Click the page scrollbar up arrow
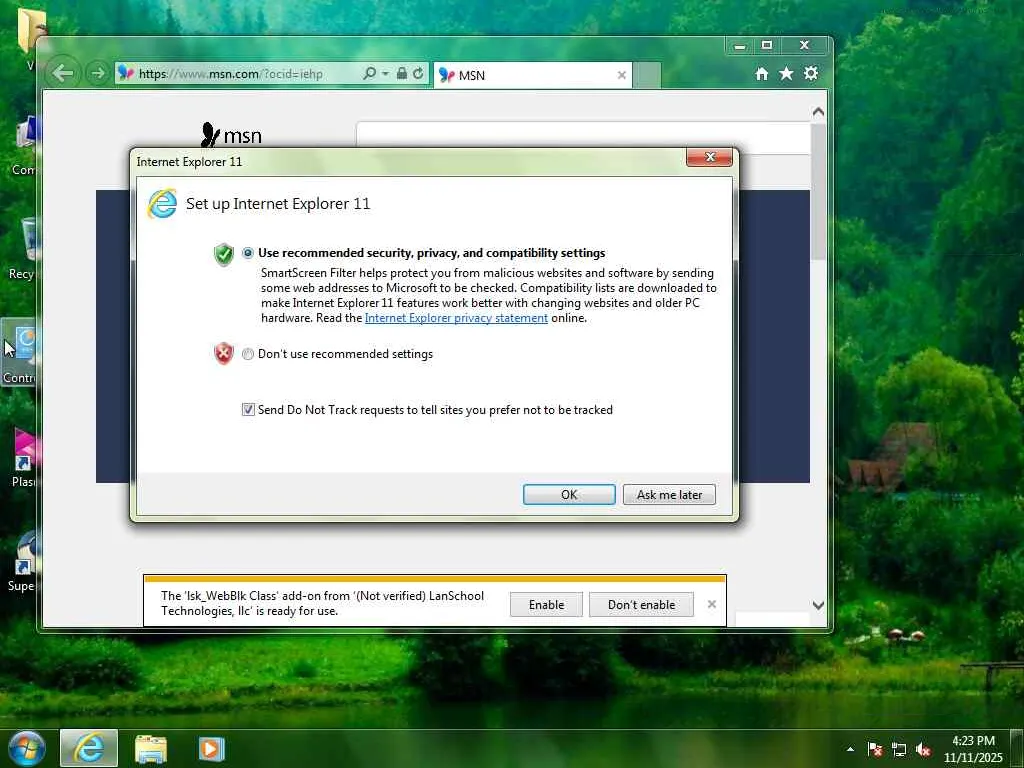Viewport: 1024px width, 768px height. point(818,112)
